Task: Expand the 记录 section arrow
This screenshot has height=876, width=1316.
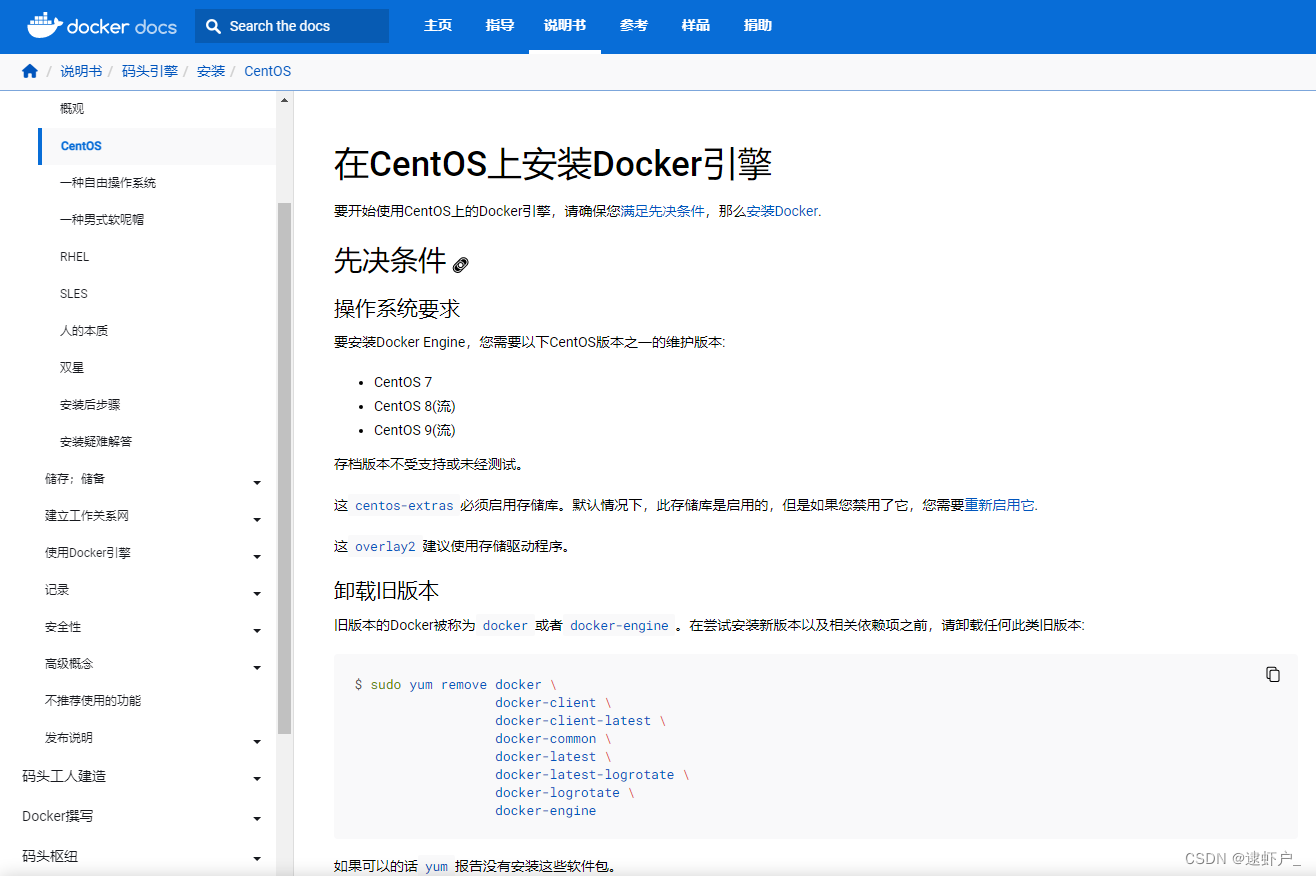Action: pyautogui.click(x=257, y=594)
